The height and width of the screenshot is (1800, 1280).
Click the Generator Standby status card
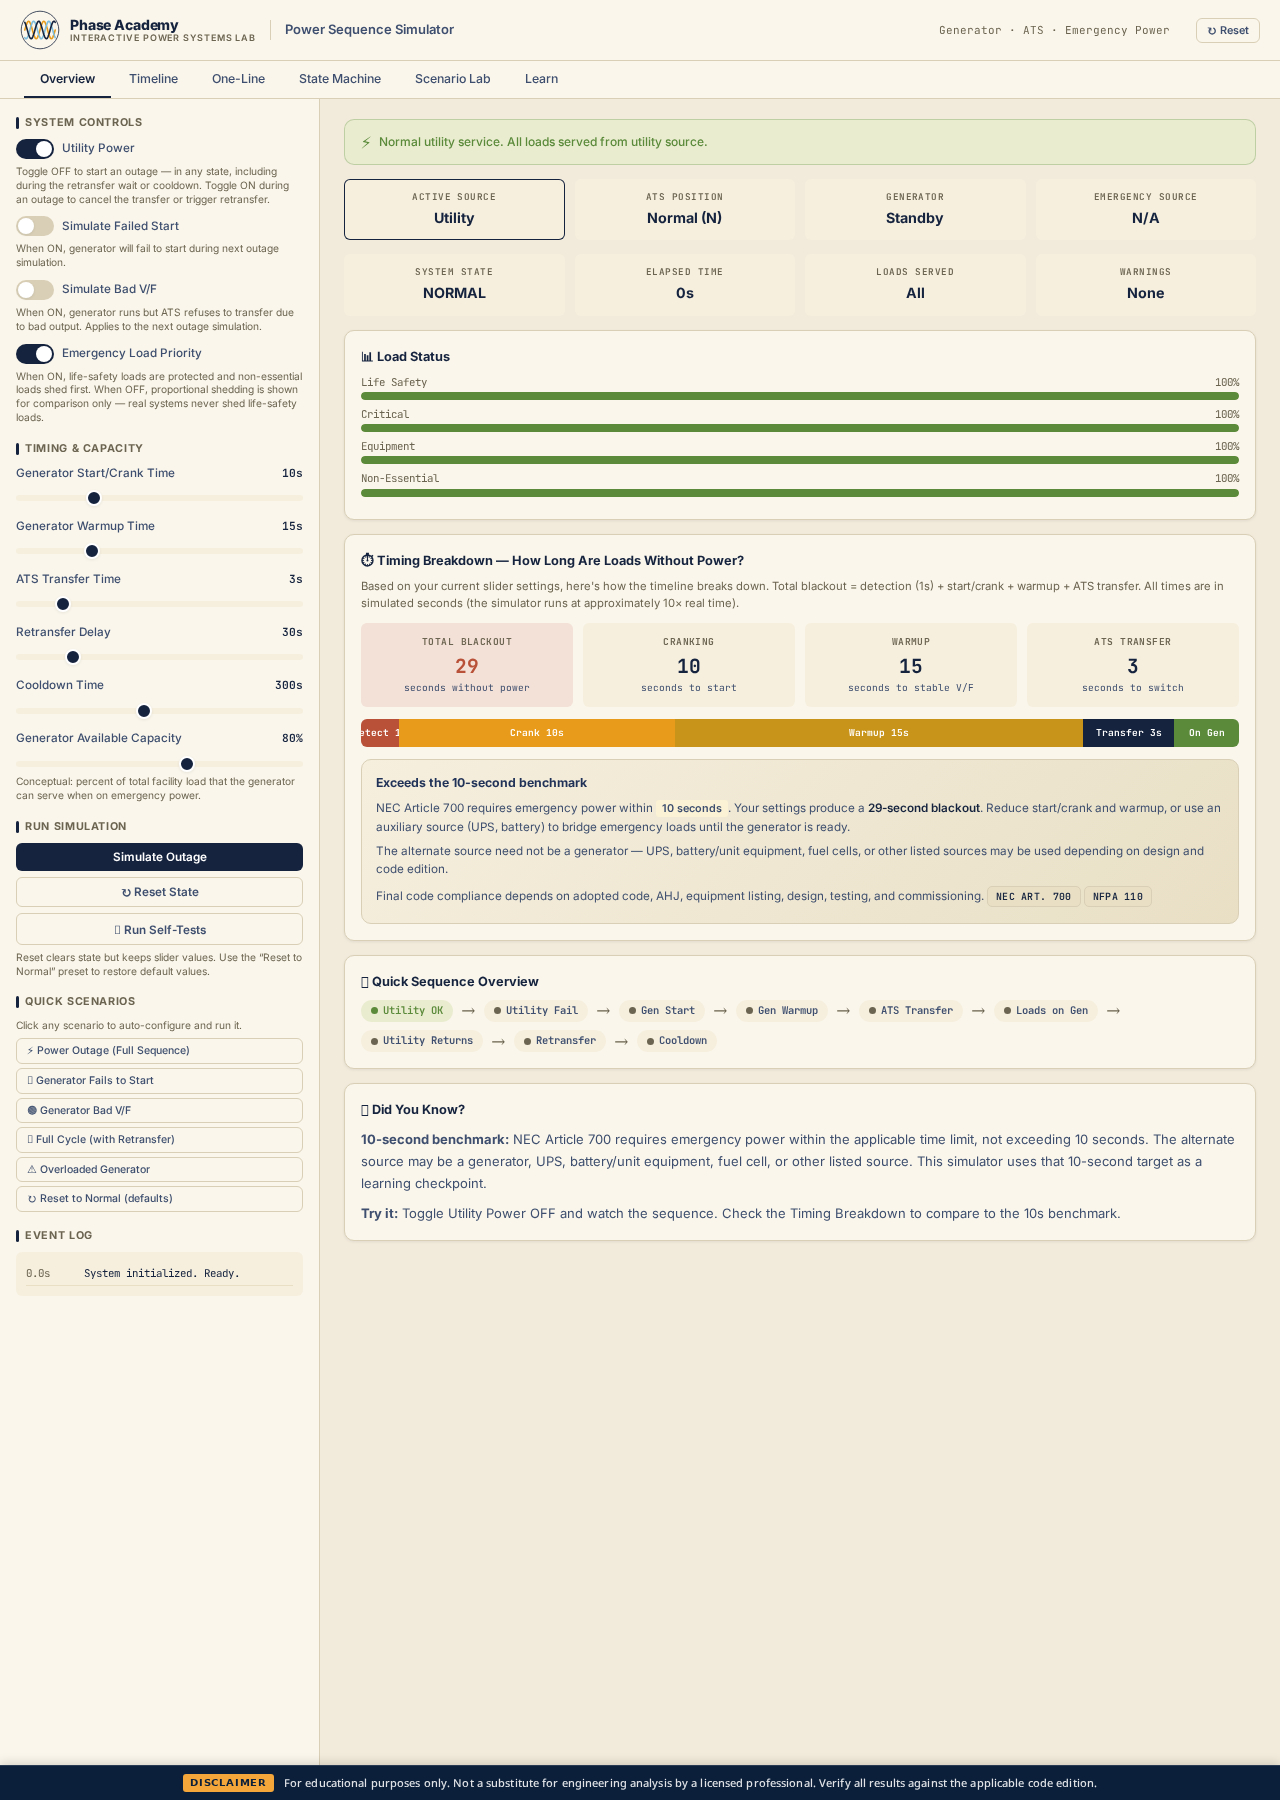pos(915,209)
